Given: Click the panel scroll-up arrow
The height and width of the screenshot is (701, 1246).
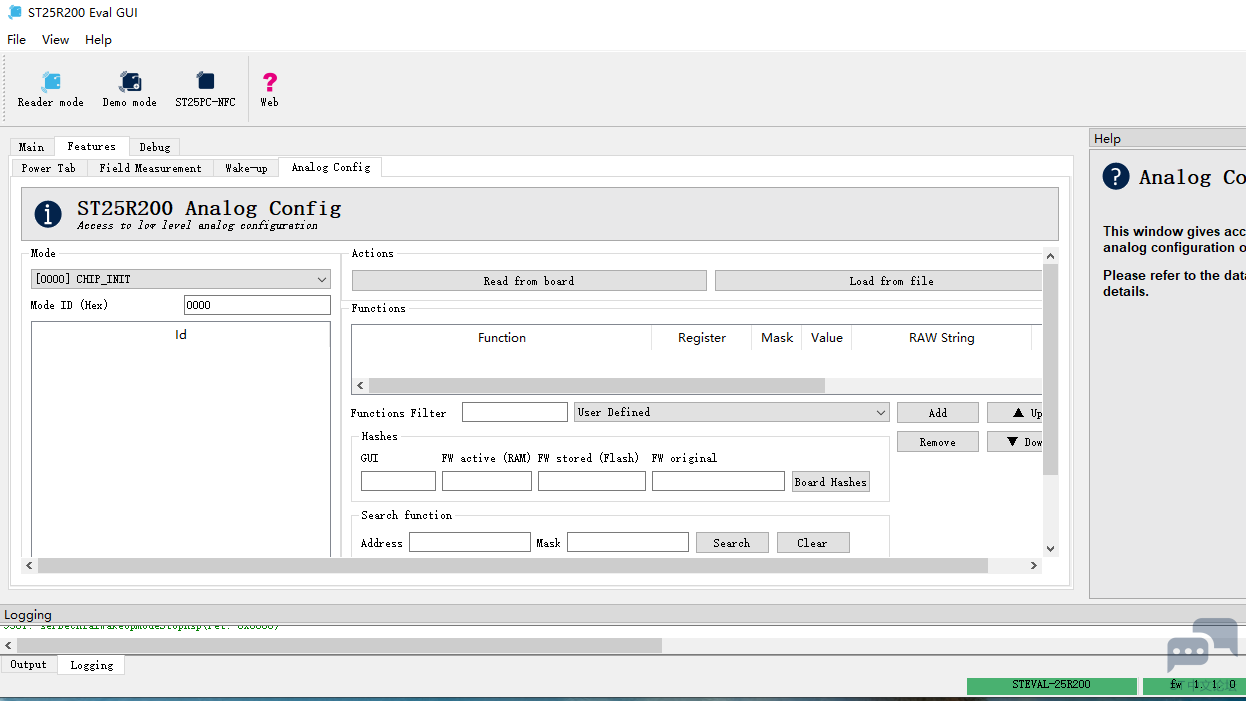Looking at the screenshot, I should (1050, 256).
